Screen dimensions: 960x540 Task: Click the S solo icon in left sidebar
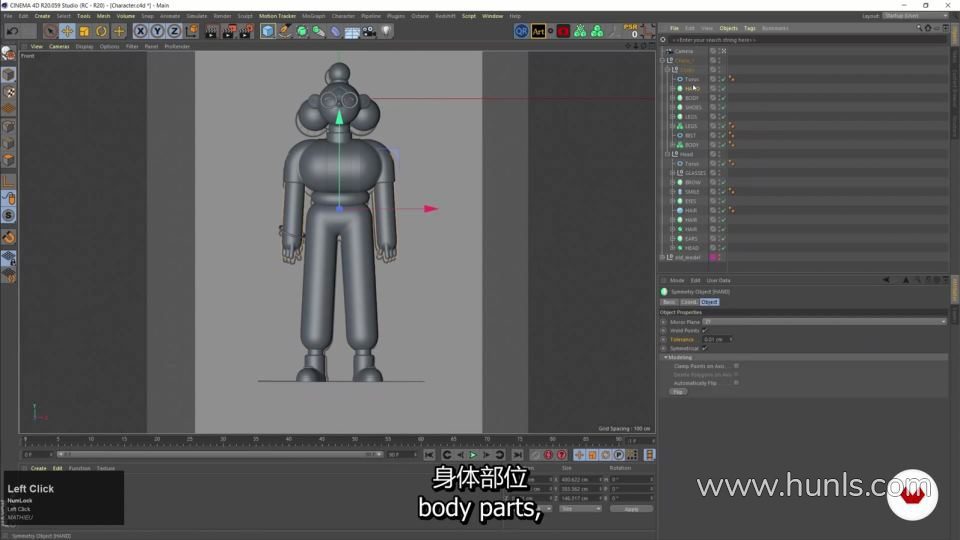click(9, 216)
